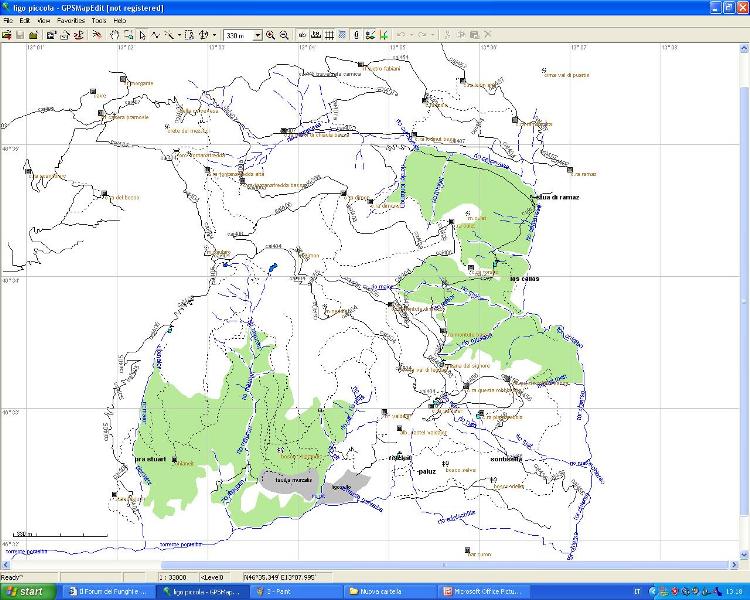This screenshot has width=750, height=600.
Task: Open the File menu
Action: coord(7,20)
